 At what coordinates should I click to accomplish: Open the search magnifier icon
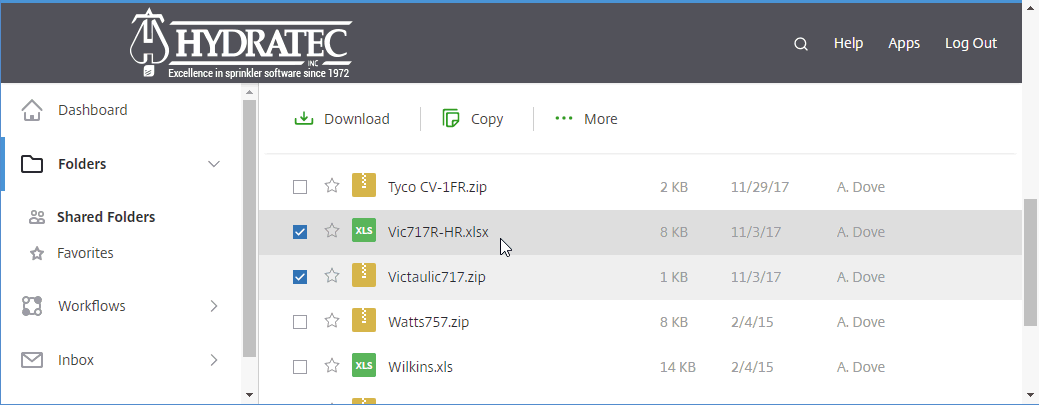pos(800,44)
